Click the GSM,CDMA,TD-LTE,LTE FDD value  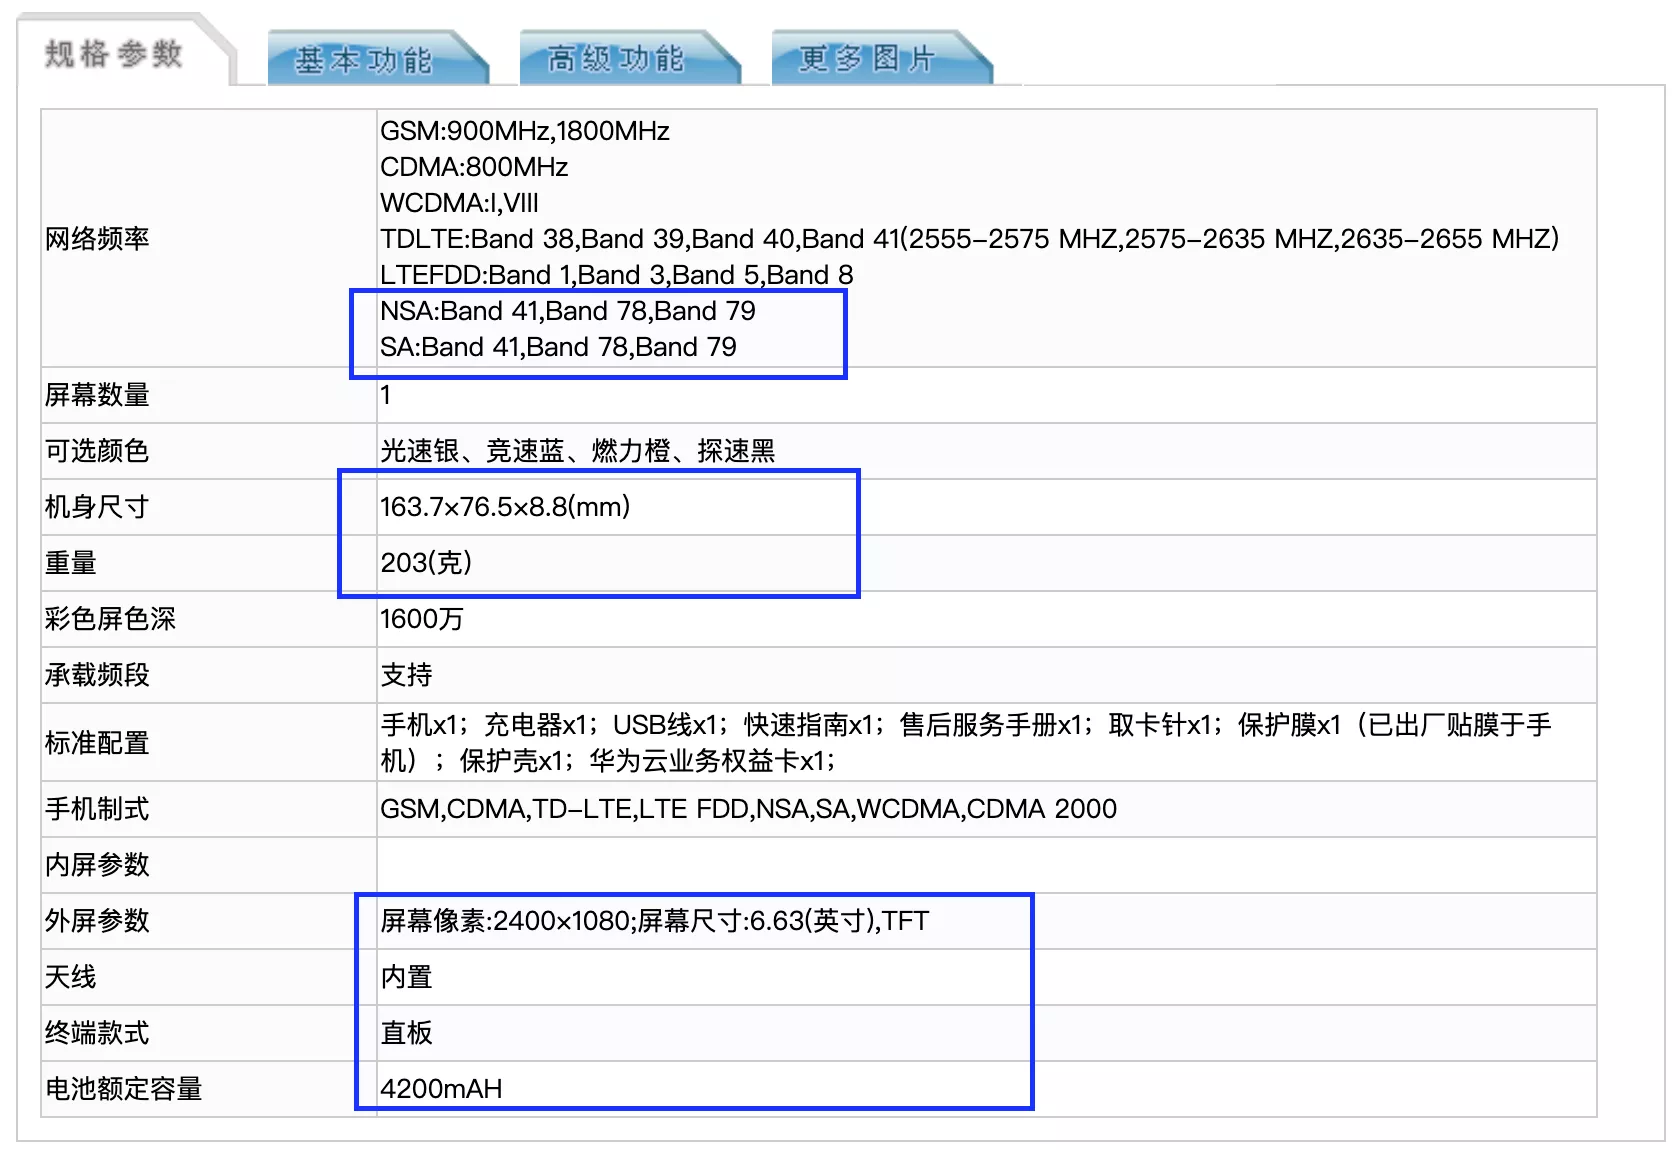click(x=748, y=809)
